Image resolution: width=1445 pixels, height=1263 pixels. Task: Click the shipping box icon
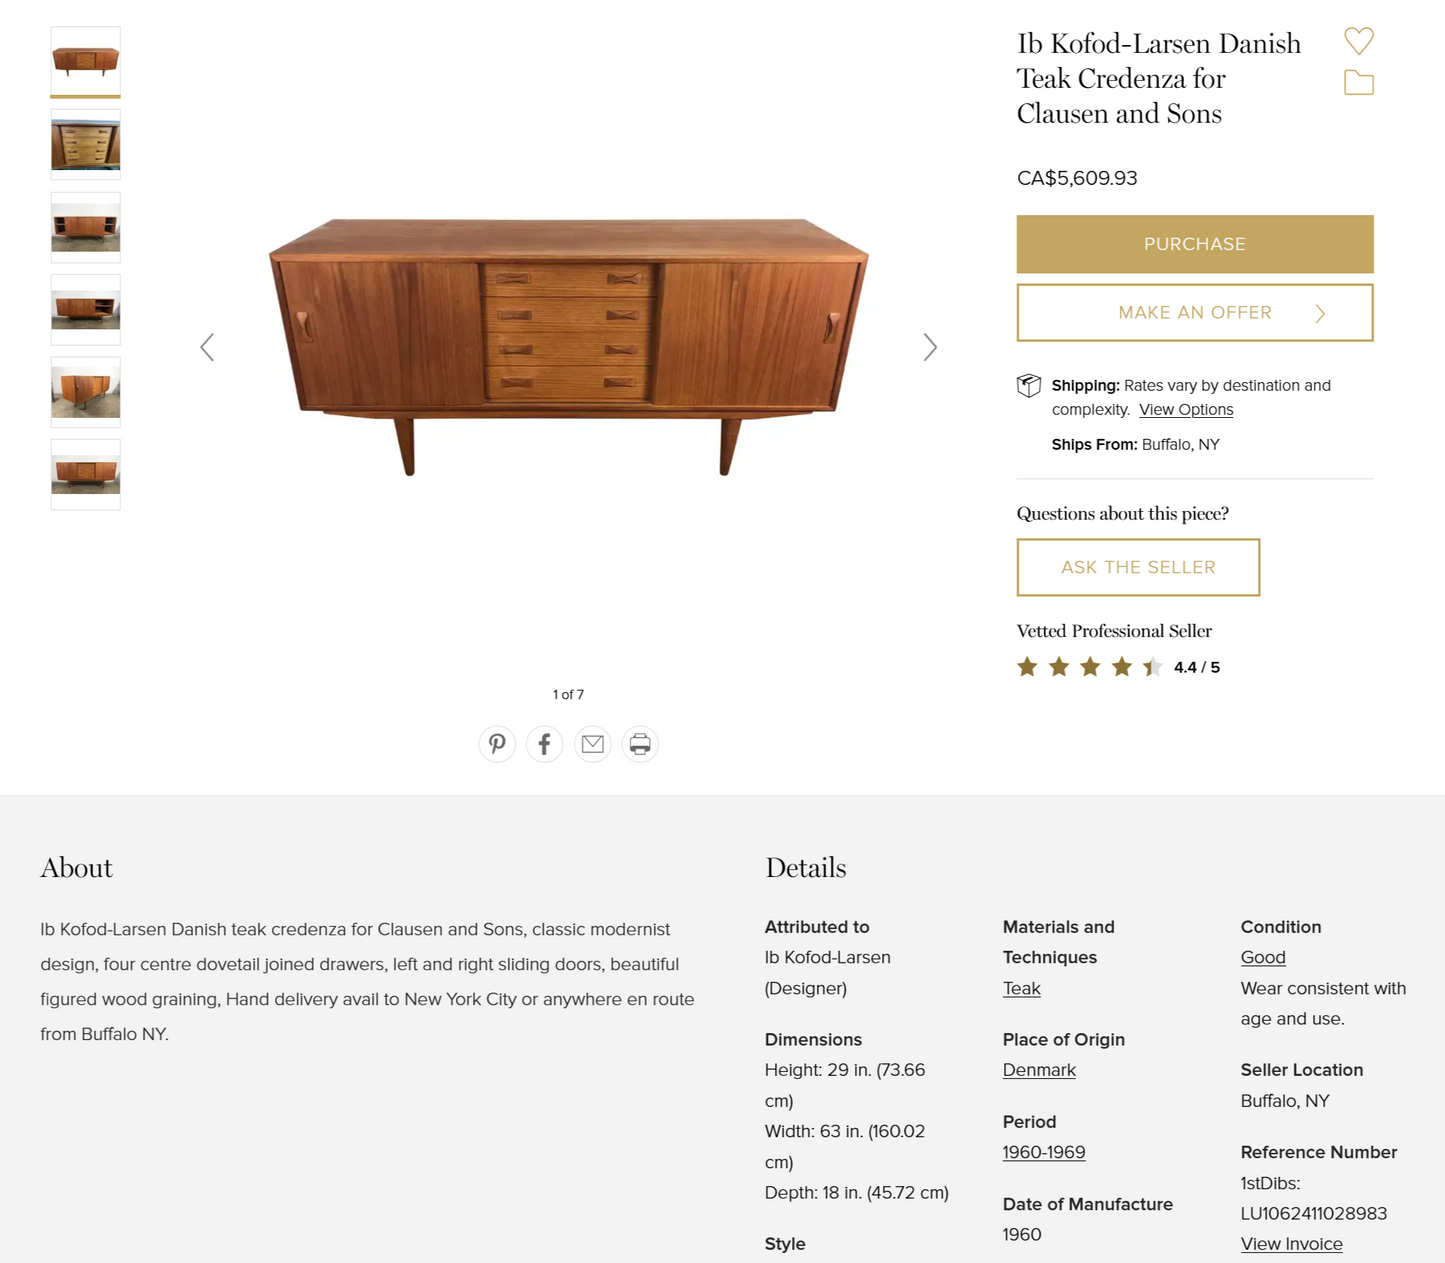click(1029, 384)
